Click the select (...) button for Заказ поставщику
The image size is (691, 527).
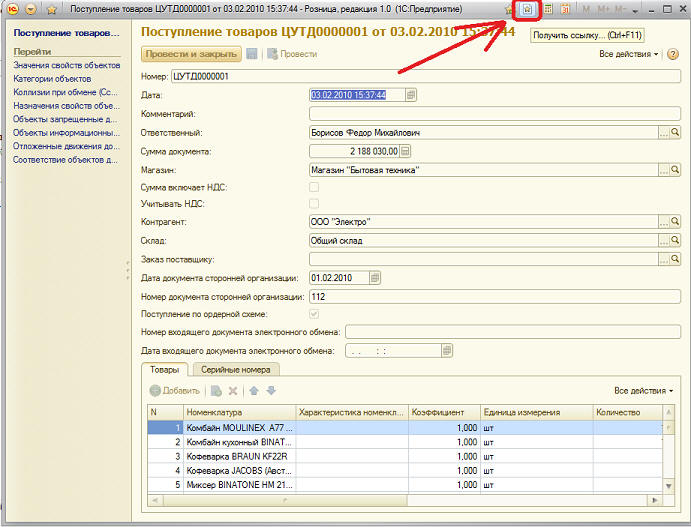click(664, 260)
